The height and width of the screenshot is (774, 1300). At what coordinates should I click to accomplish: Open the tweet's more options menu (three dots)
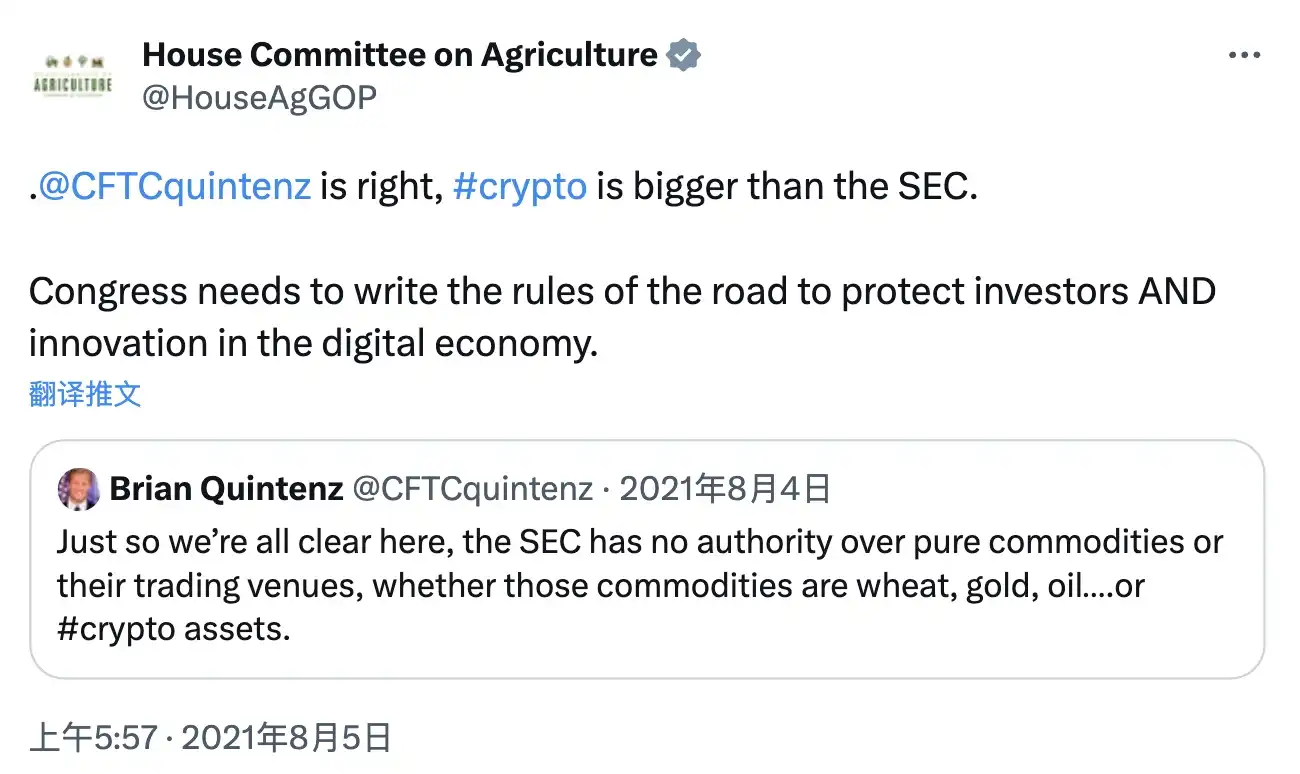(x=1245, y=55)
